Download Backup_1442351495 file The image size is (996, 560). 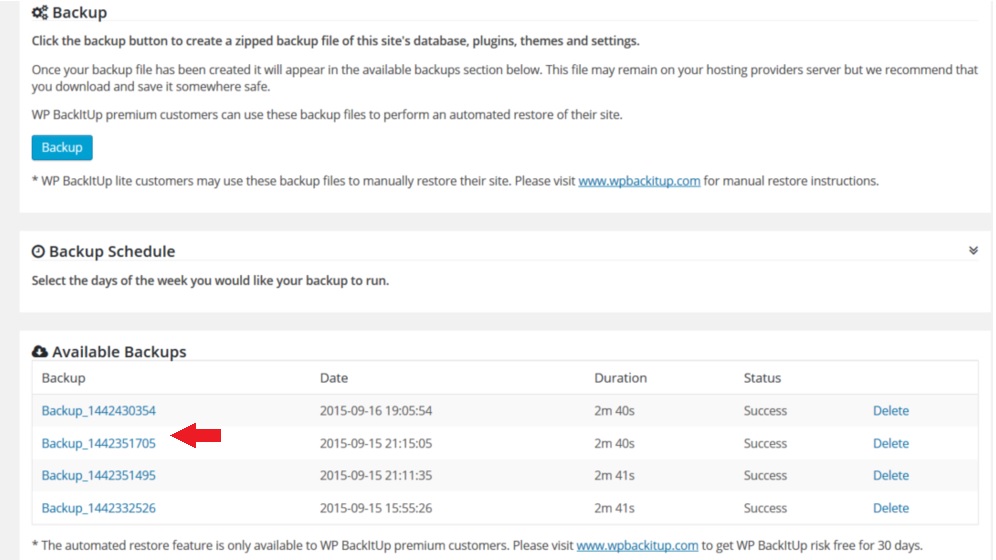98,476
